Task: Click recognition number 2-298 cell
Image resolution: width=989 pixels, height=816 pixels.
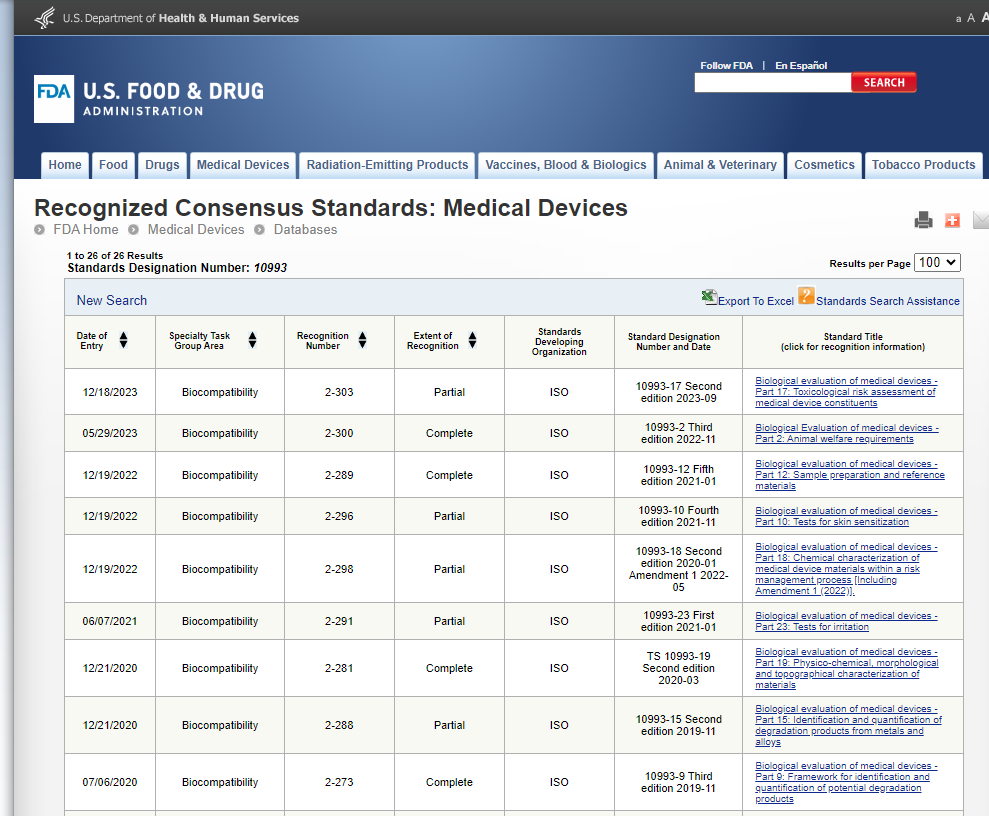Action: click(x=339, y=569)
